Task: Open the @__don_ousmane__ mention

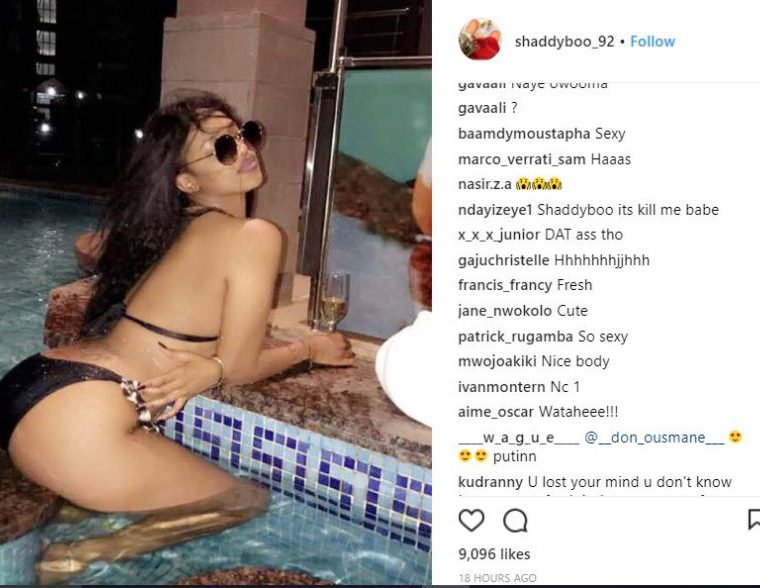Action: [x=654, y=438]
